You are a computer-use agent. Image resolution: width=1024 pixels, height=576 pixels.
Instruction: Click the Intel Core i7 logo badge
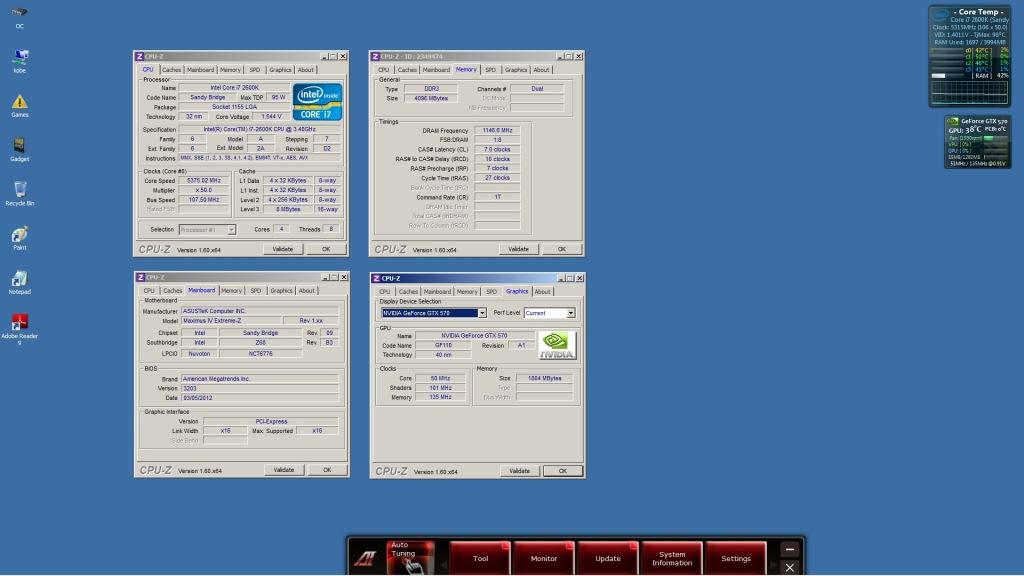[x=317, y=101]
